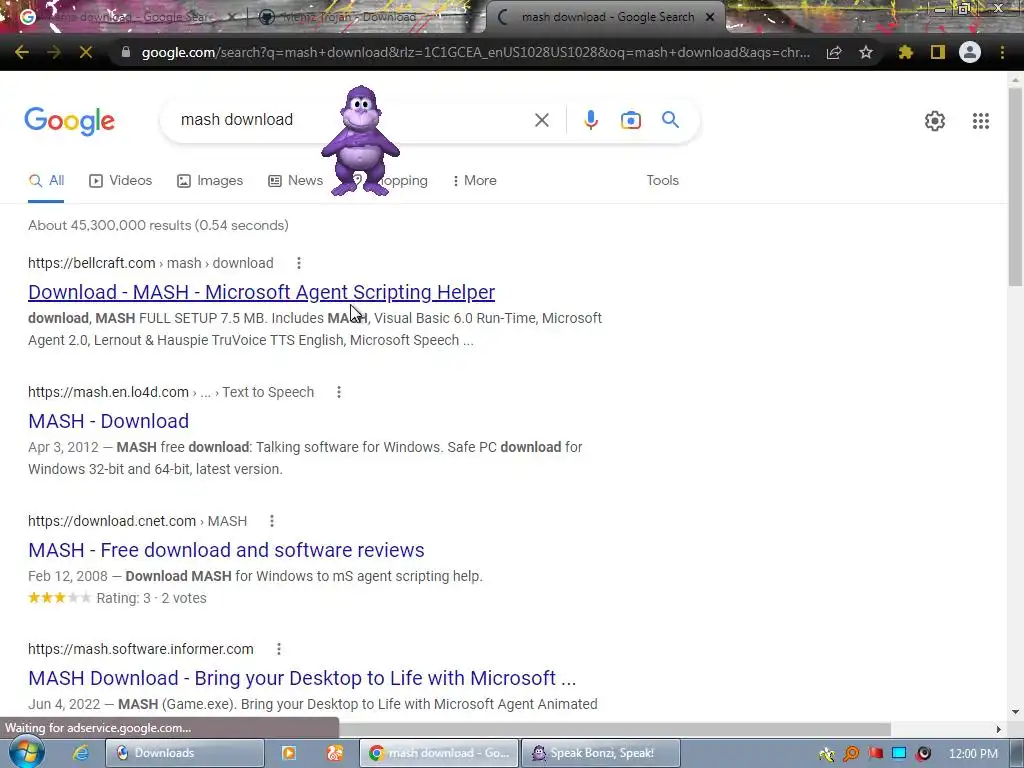
Task: Click the 12:00 PM taskbar clock
Action: tap(973, 754)
